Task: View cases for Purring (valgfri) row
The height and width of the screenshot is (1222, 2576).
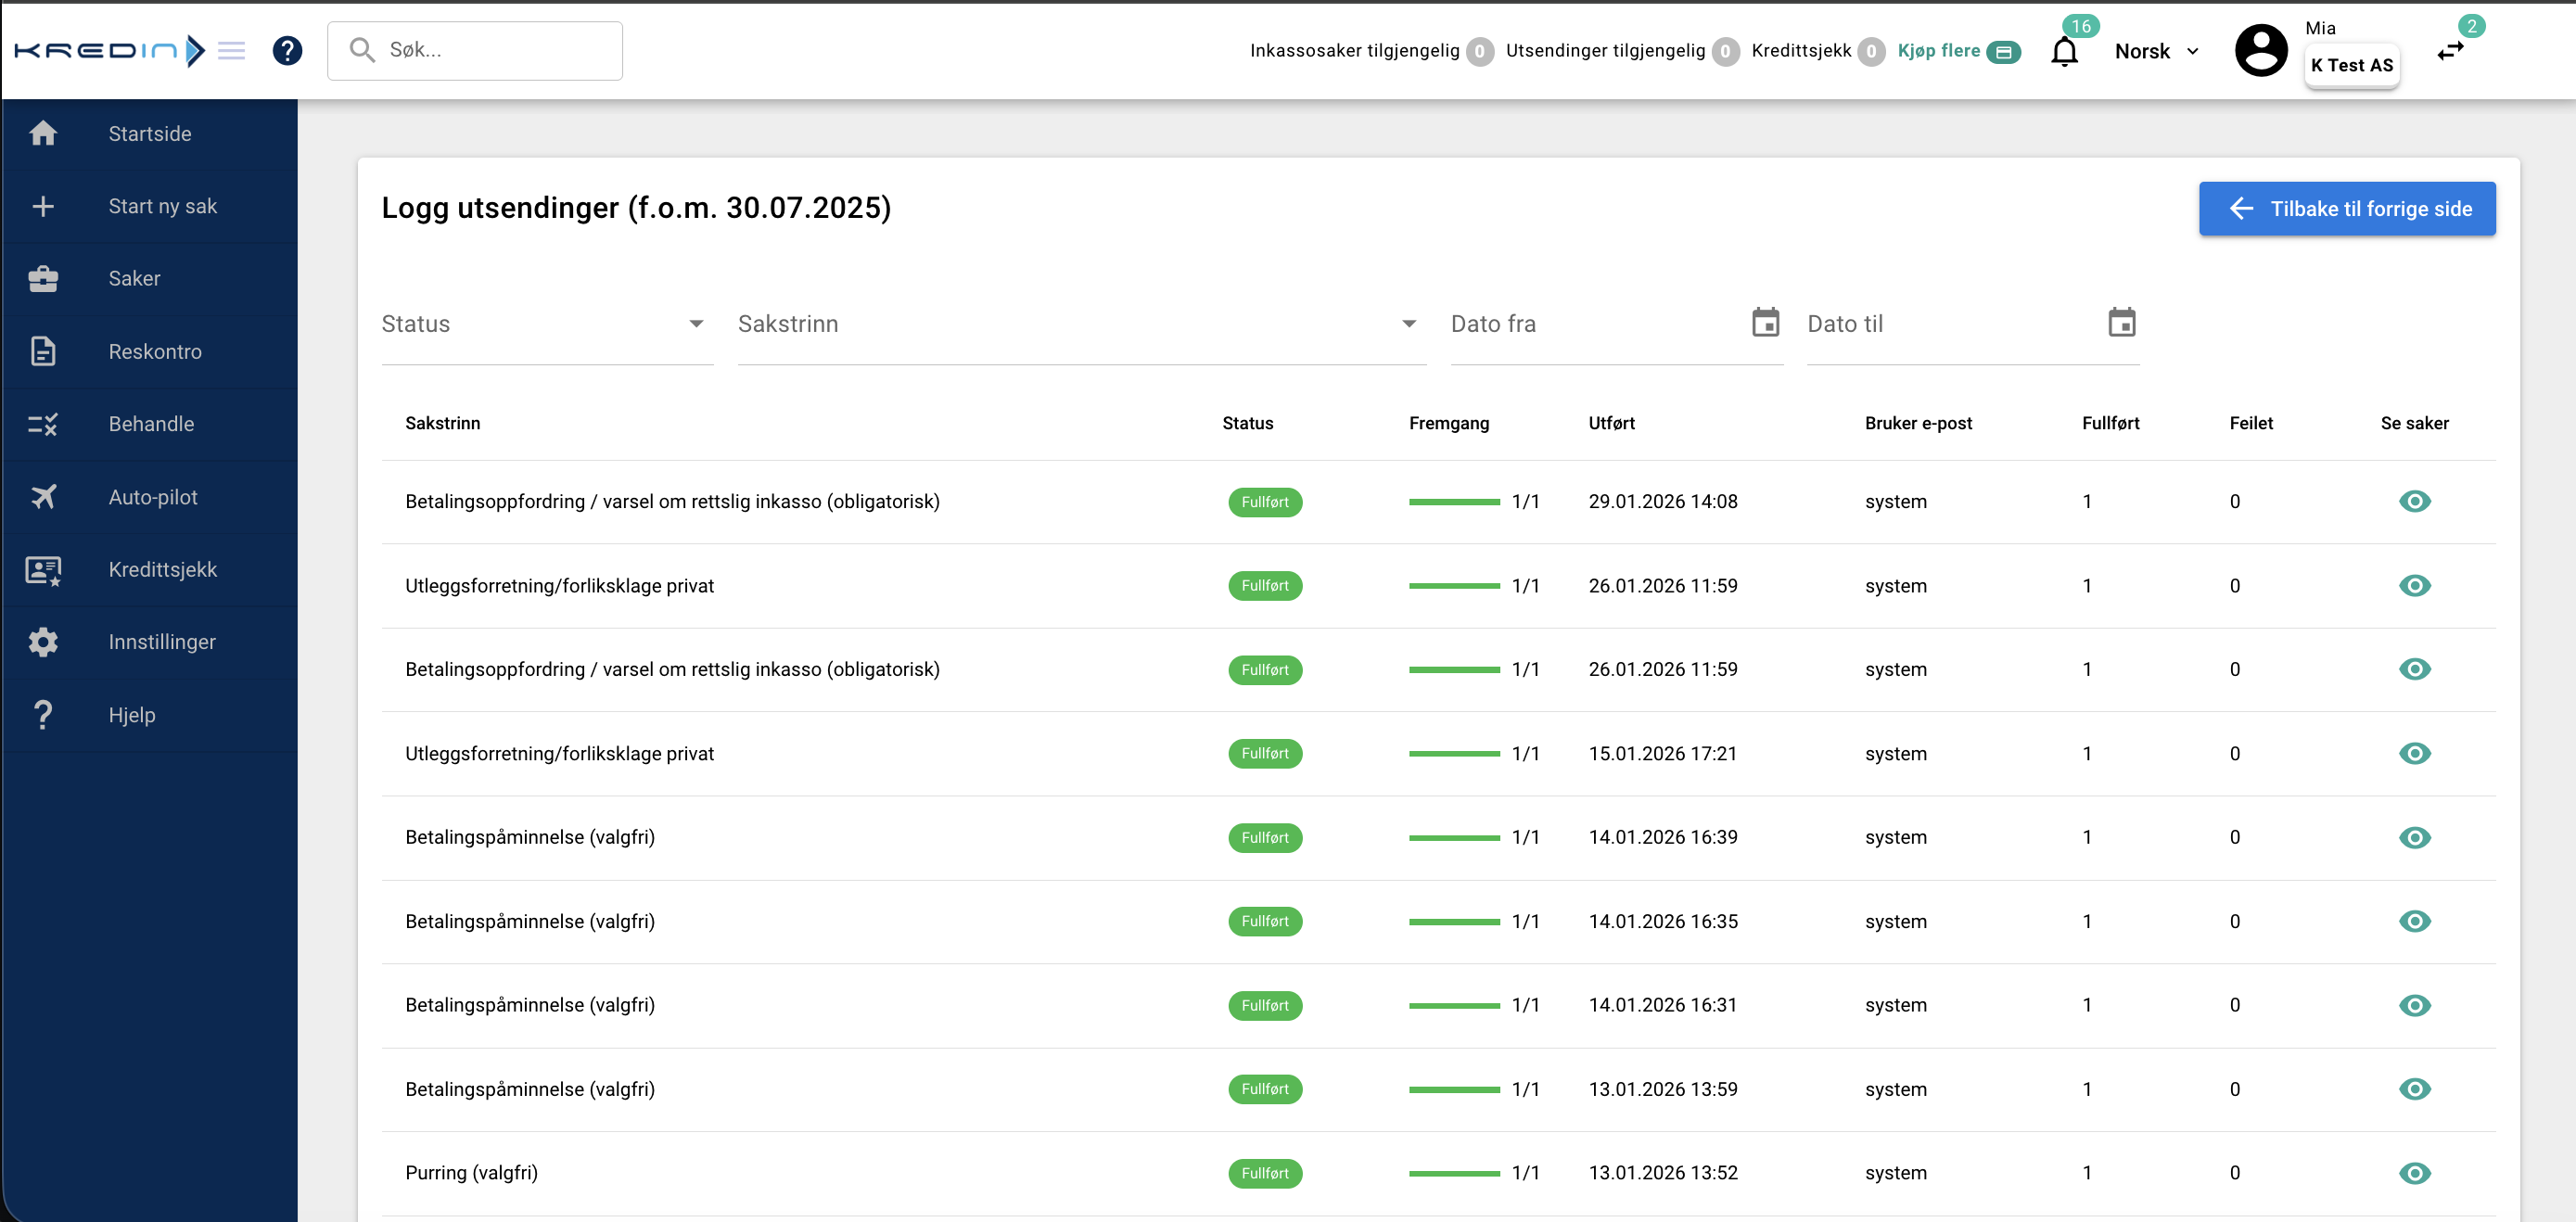Action: [2414, 1173]
